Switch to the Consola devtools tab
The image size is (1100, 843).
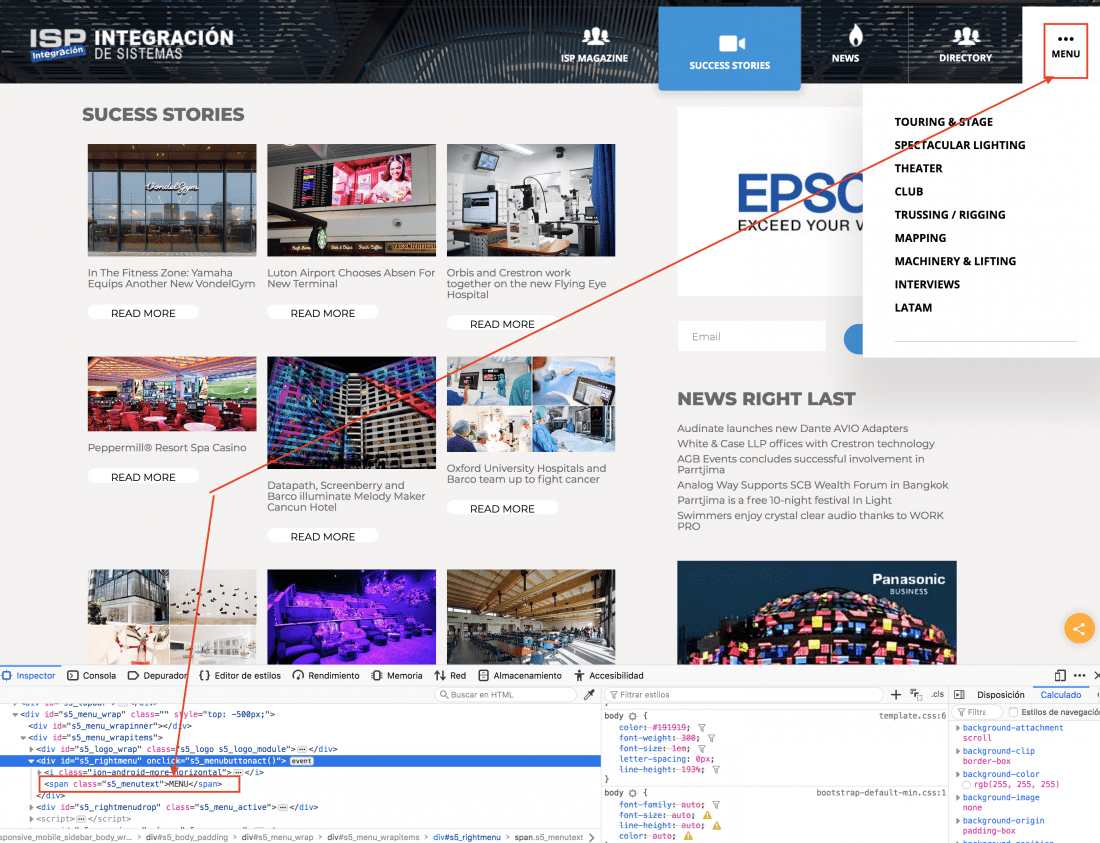pos(92,675)
